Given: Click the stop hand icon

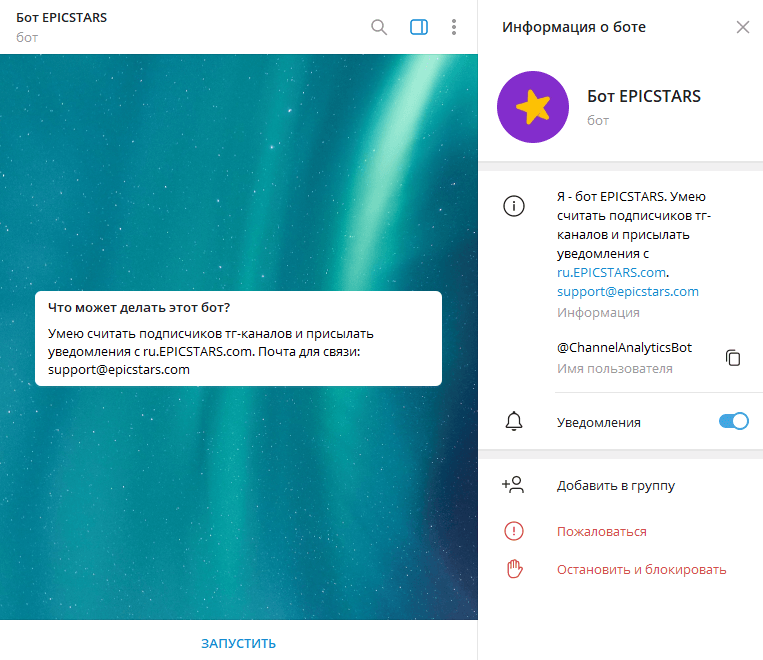Looking at the screenshot, I should pyautogui.click(x=514, y=570).
